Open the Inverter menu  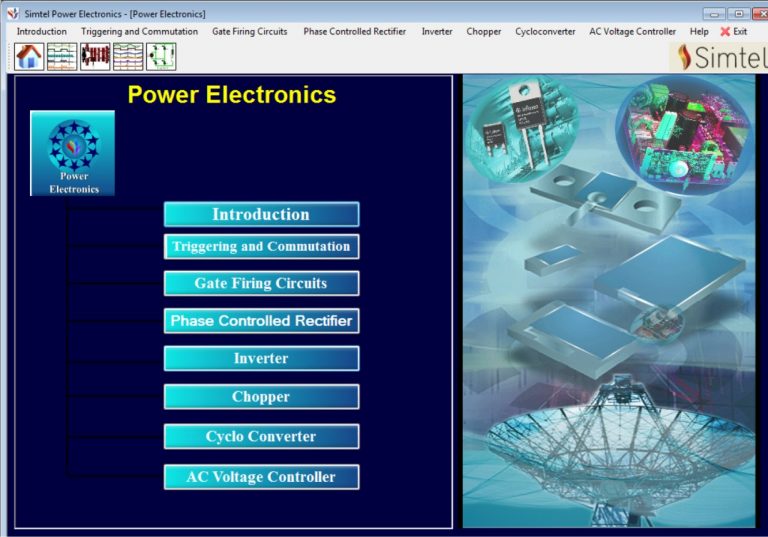(437, 31)
